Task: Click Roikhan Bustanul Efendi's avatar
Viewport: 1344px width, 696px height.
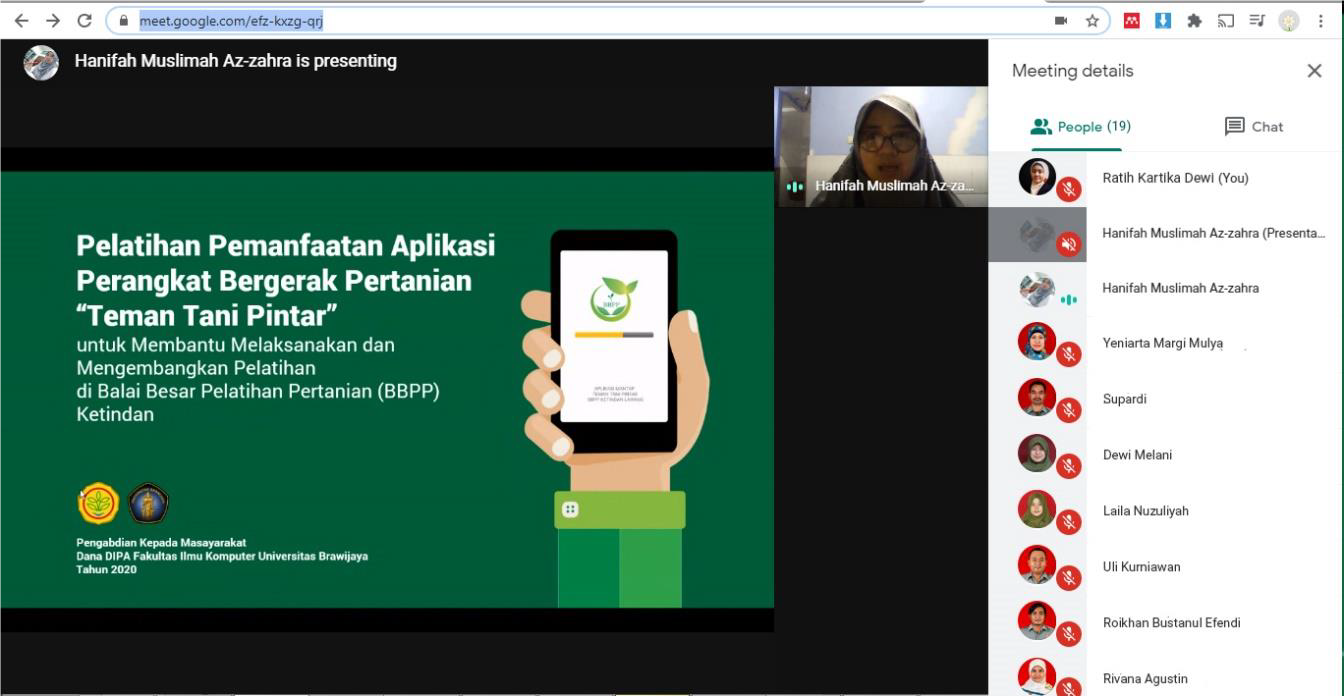Action: coord(1037,622)
